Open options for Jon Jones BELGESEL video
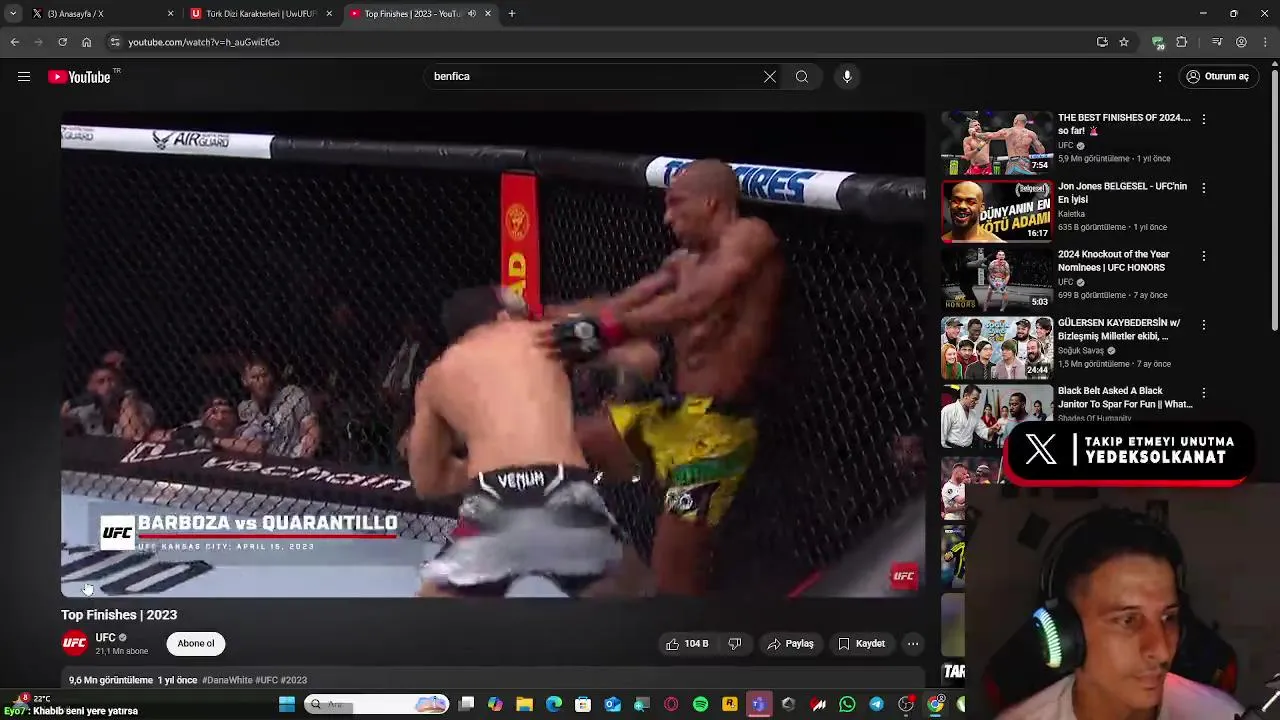Image resolution: width=1280 pixels, height=720 pixels. click(x=1204, y=188)
